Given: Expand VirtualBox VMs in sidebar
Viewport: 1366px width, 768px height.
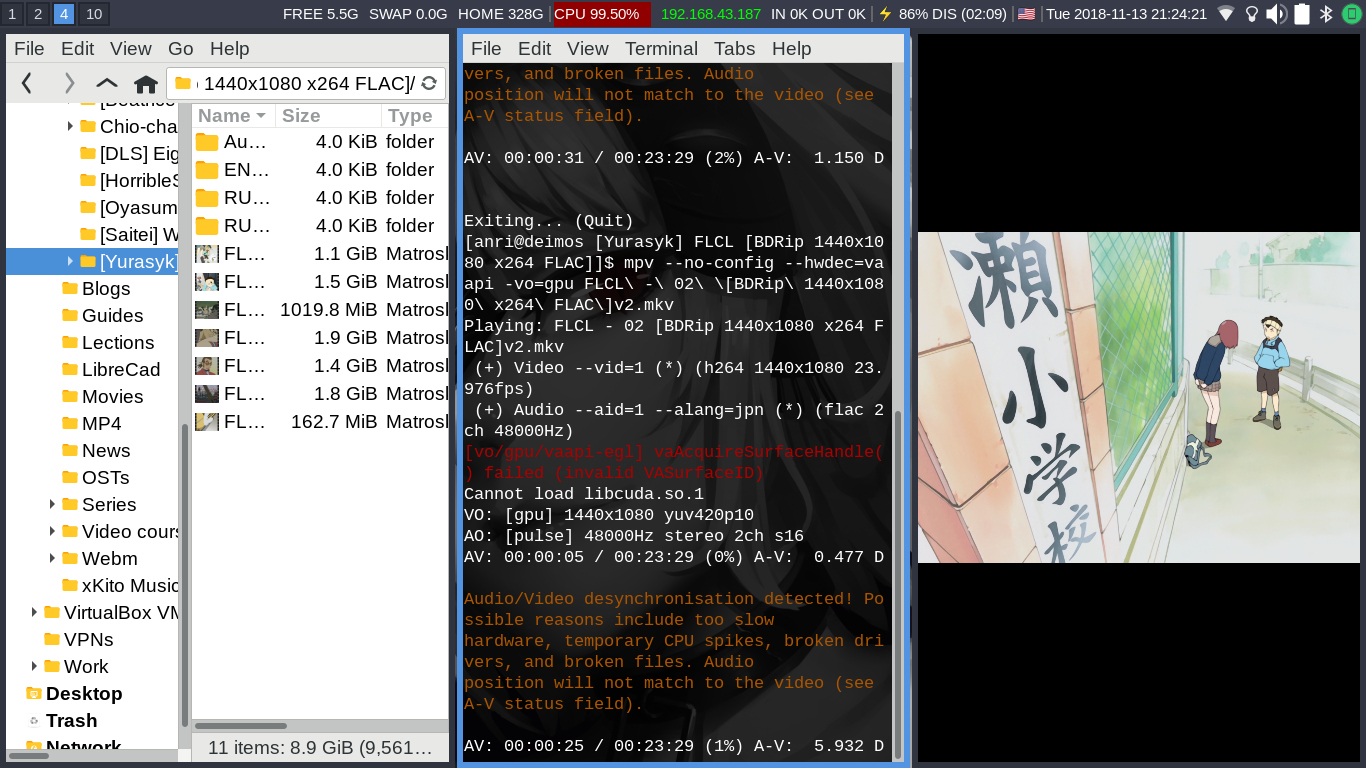Looking at the screenshot, I should pyautogui.click(x=33, y=612).
